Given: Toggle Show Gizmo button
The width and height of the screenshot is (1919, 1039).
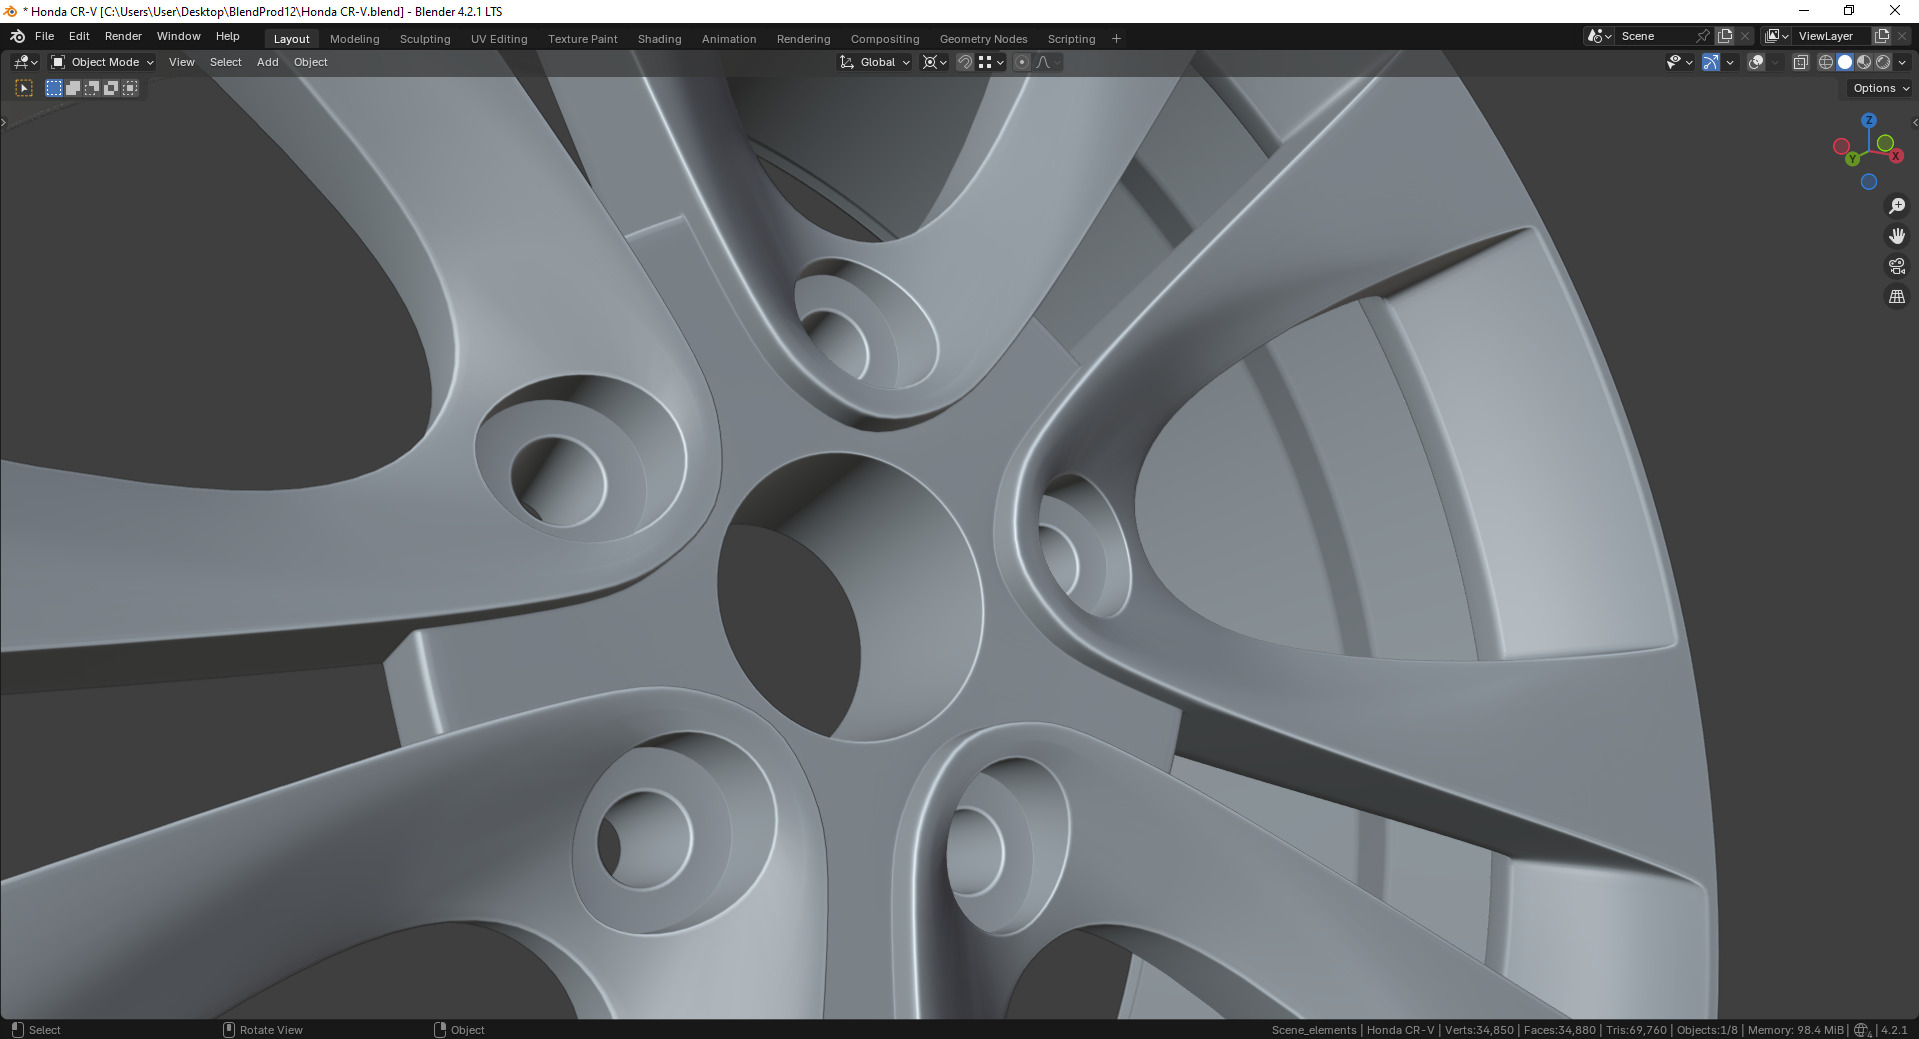Looking at the screenshot, I should click(1711, 62).
